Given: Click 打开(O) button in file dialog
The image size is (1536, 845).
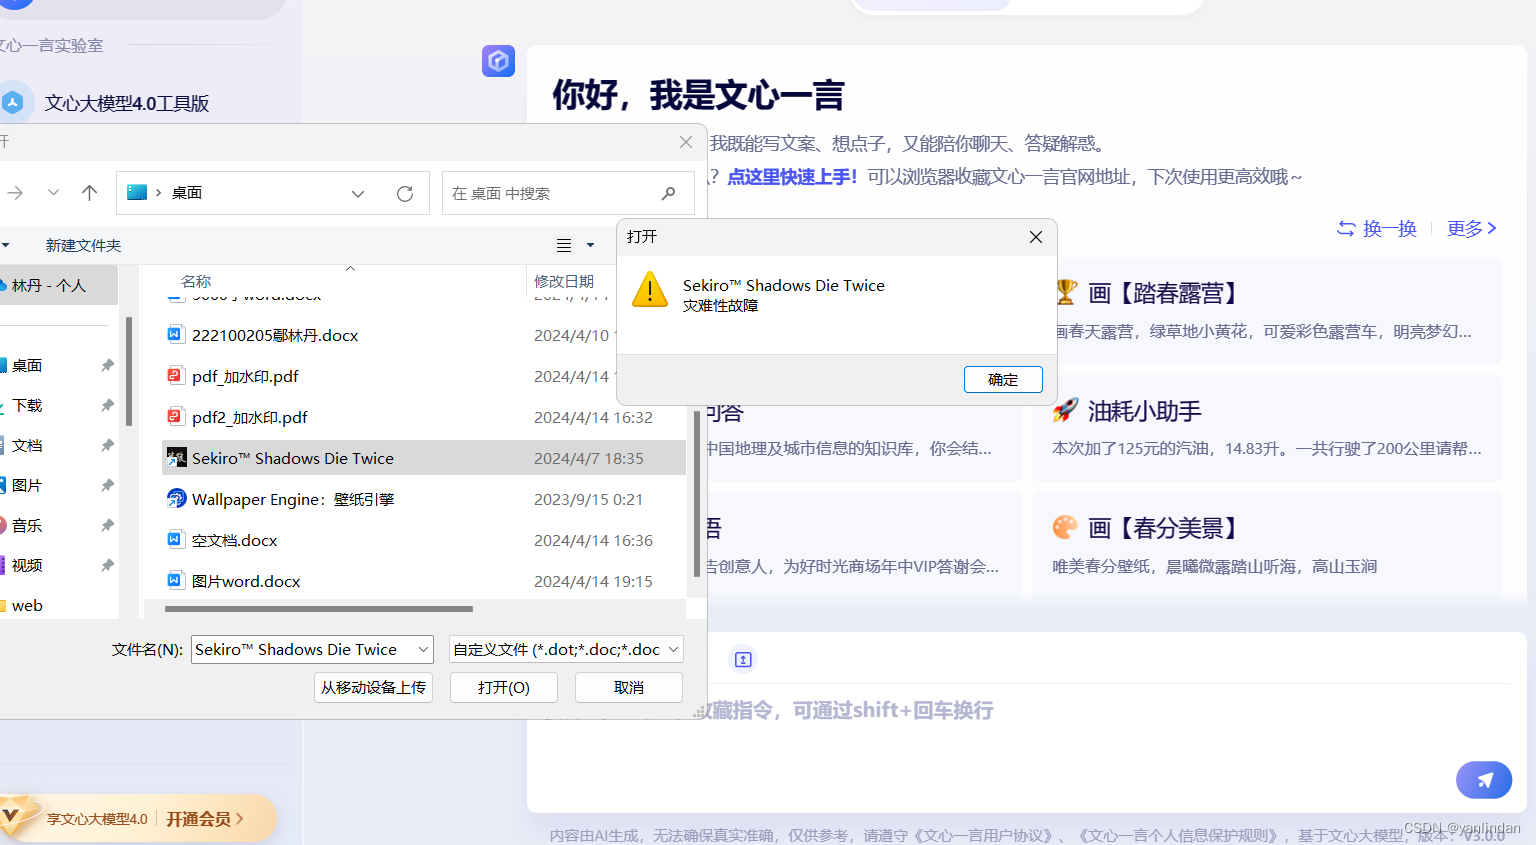Looking at the screenshot, I should point(504,688).
